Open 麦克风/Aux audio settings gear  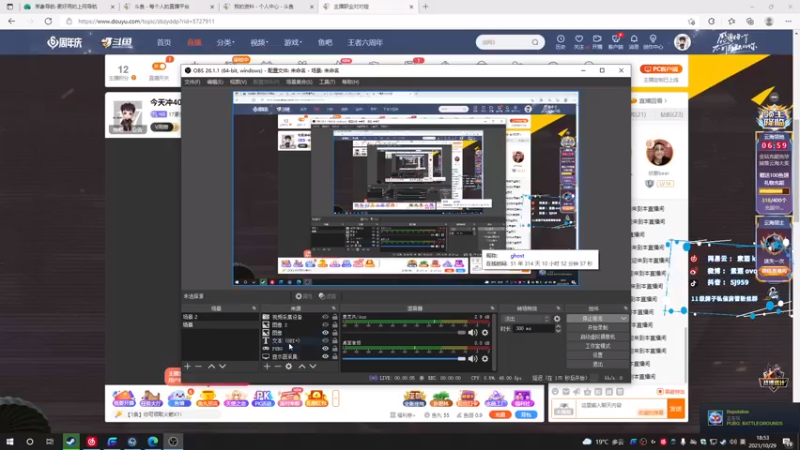pyautogui.click(x=485, y=333)
